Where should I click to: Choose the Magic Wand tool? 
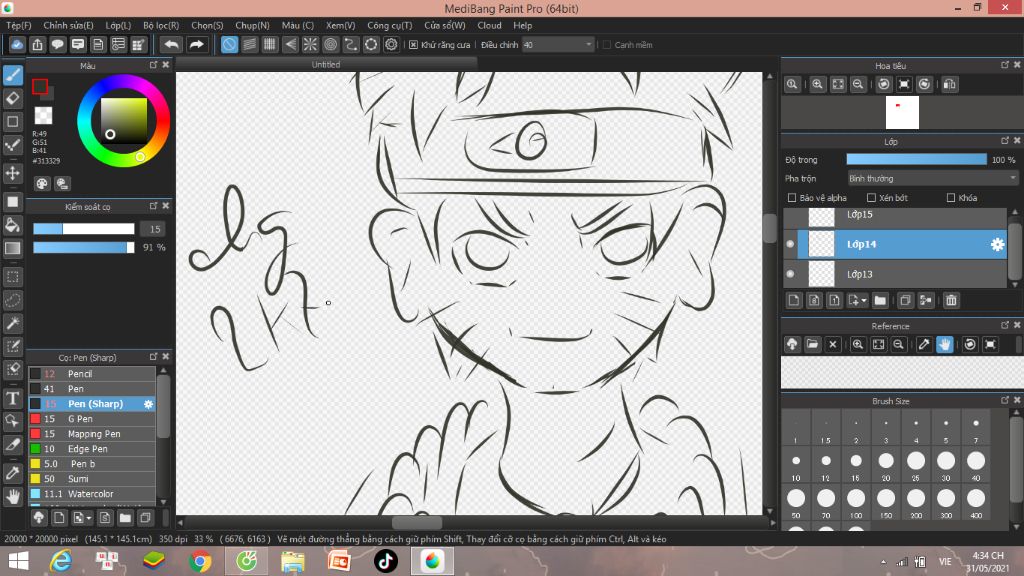click(12, 323)
